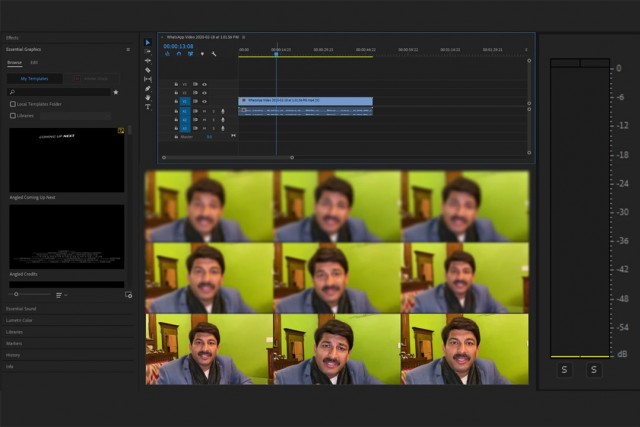Select the Angled Credits template thumbnail
This screenshot has height=427, width=640.
pyautogui.click(x=67, y=237)
